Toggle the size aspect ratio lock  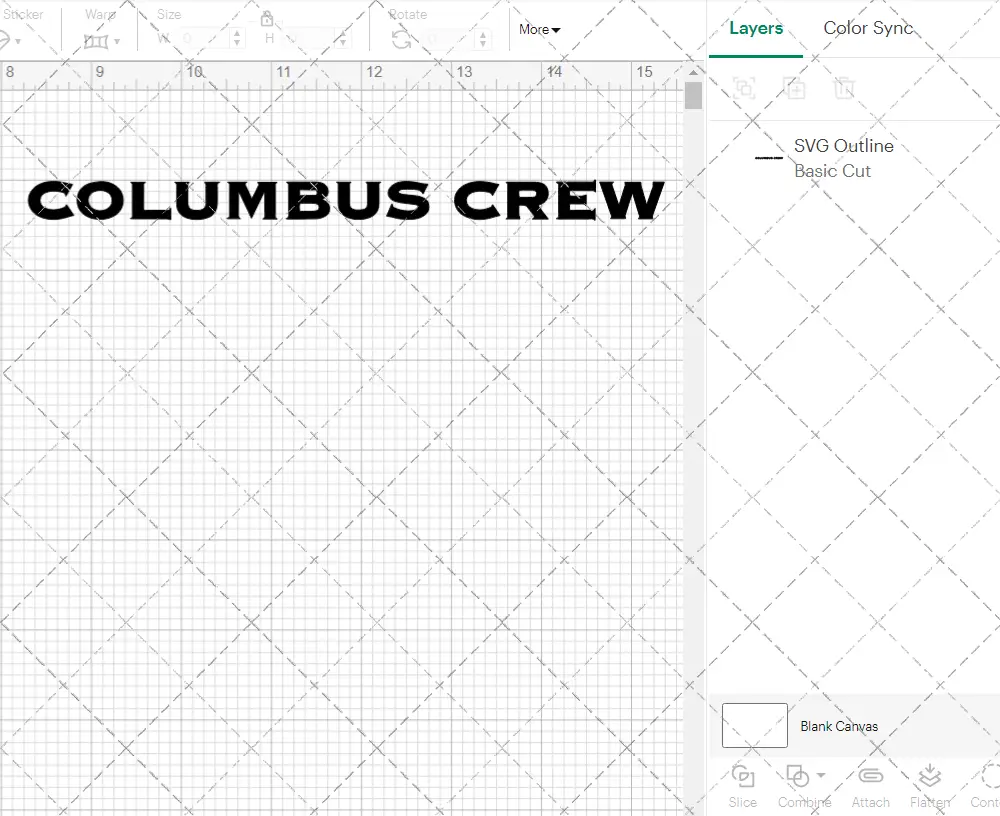(266, 19)
